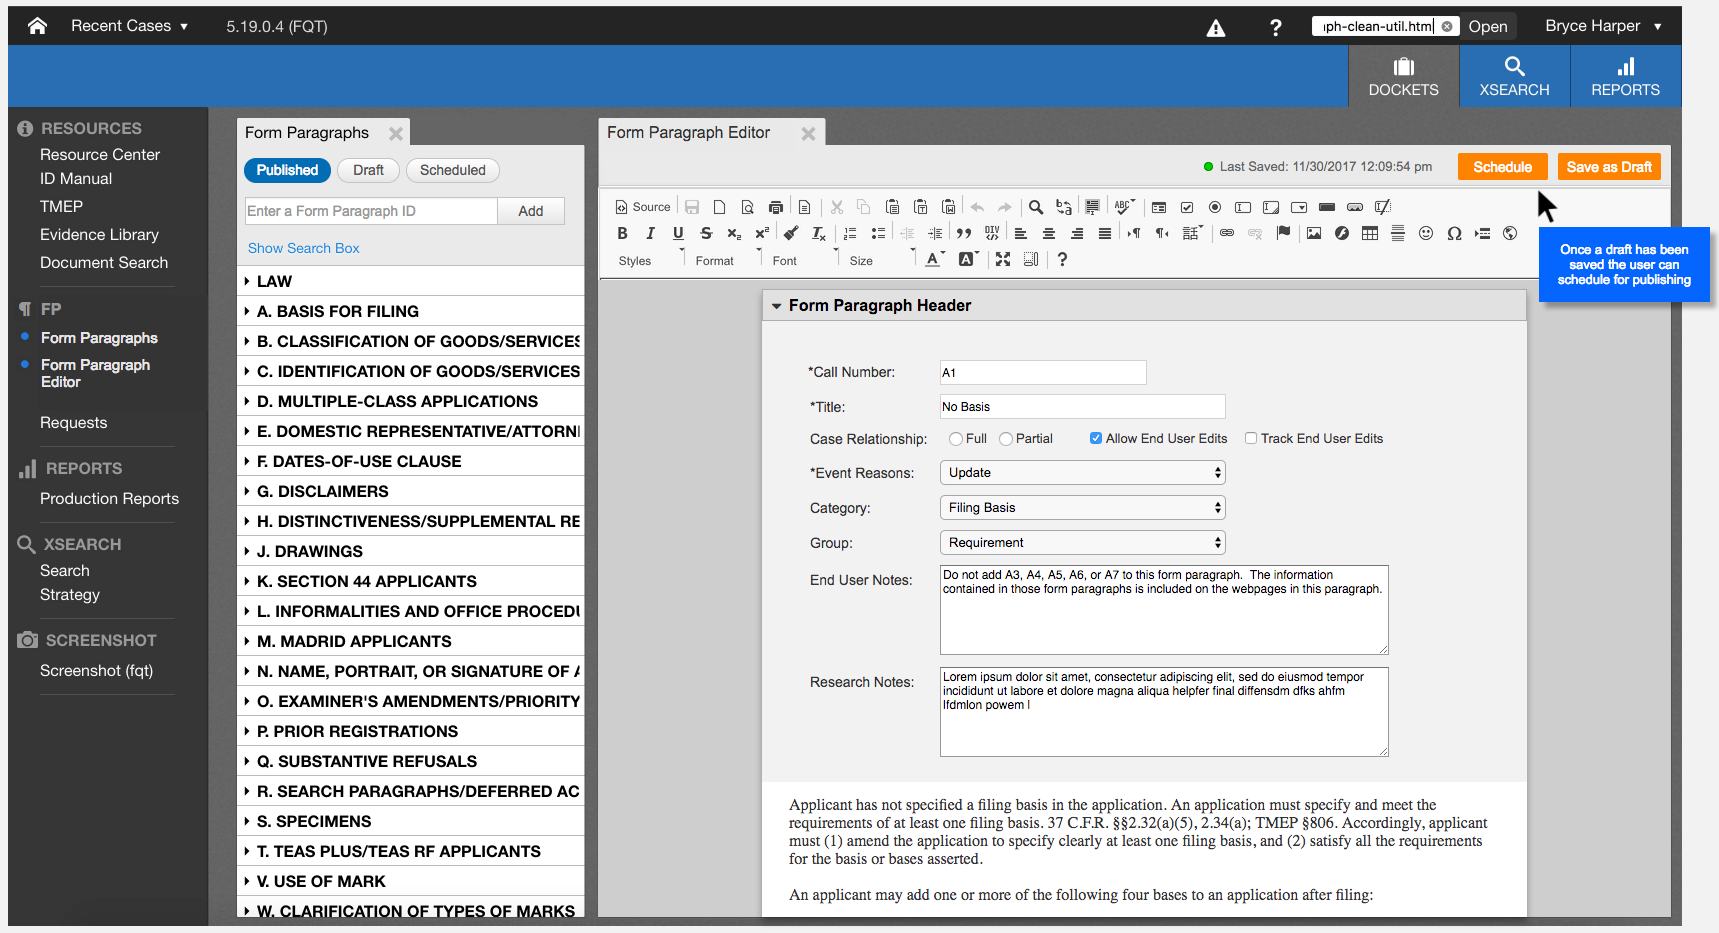1719x933 pixels.
Task: Open the Styles dropdown in toolbar
Action: coord(649,260)
